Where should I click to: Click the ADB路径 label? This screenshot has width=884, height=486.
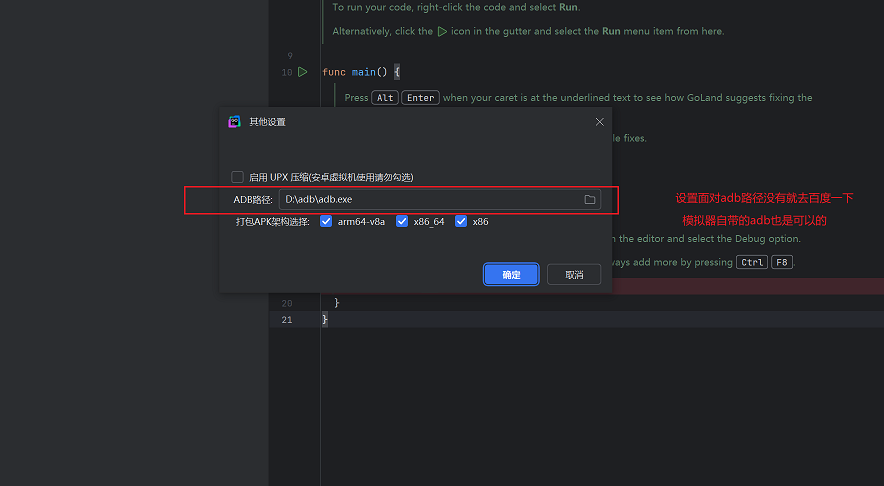(x=253, y=200)
